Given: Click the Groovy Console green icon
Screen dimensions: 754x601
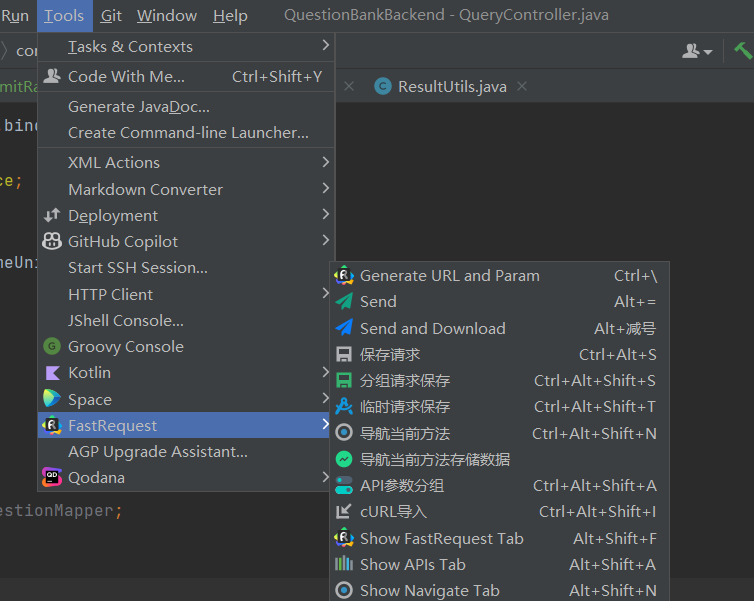Looking at the screenshot, I should (x=52, y=346).
